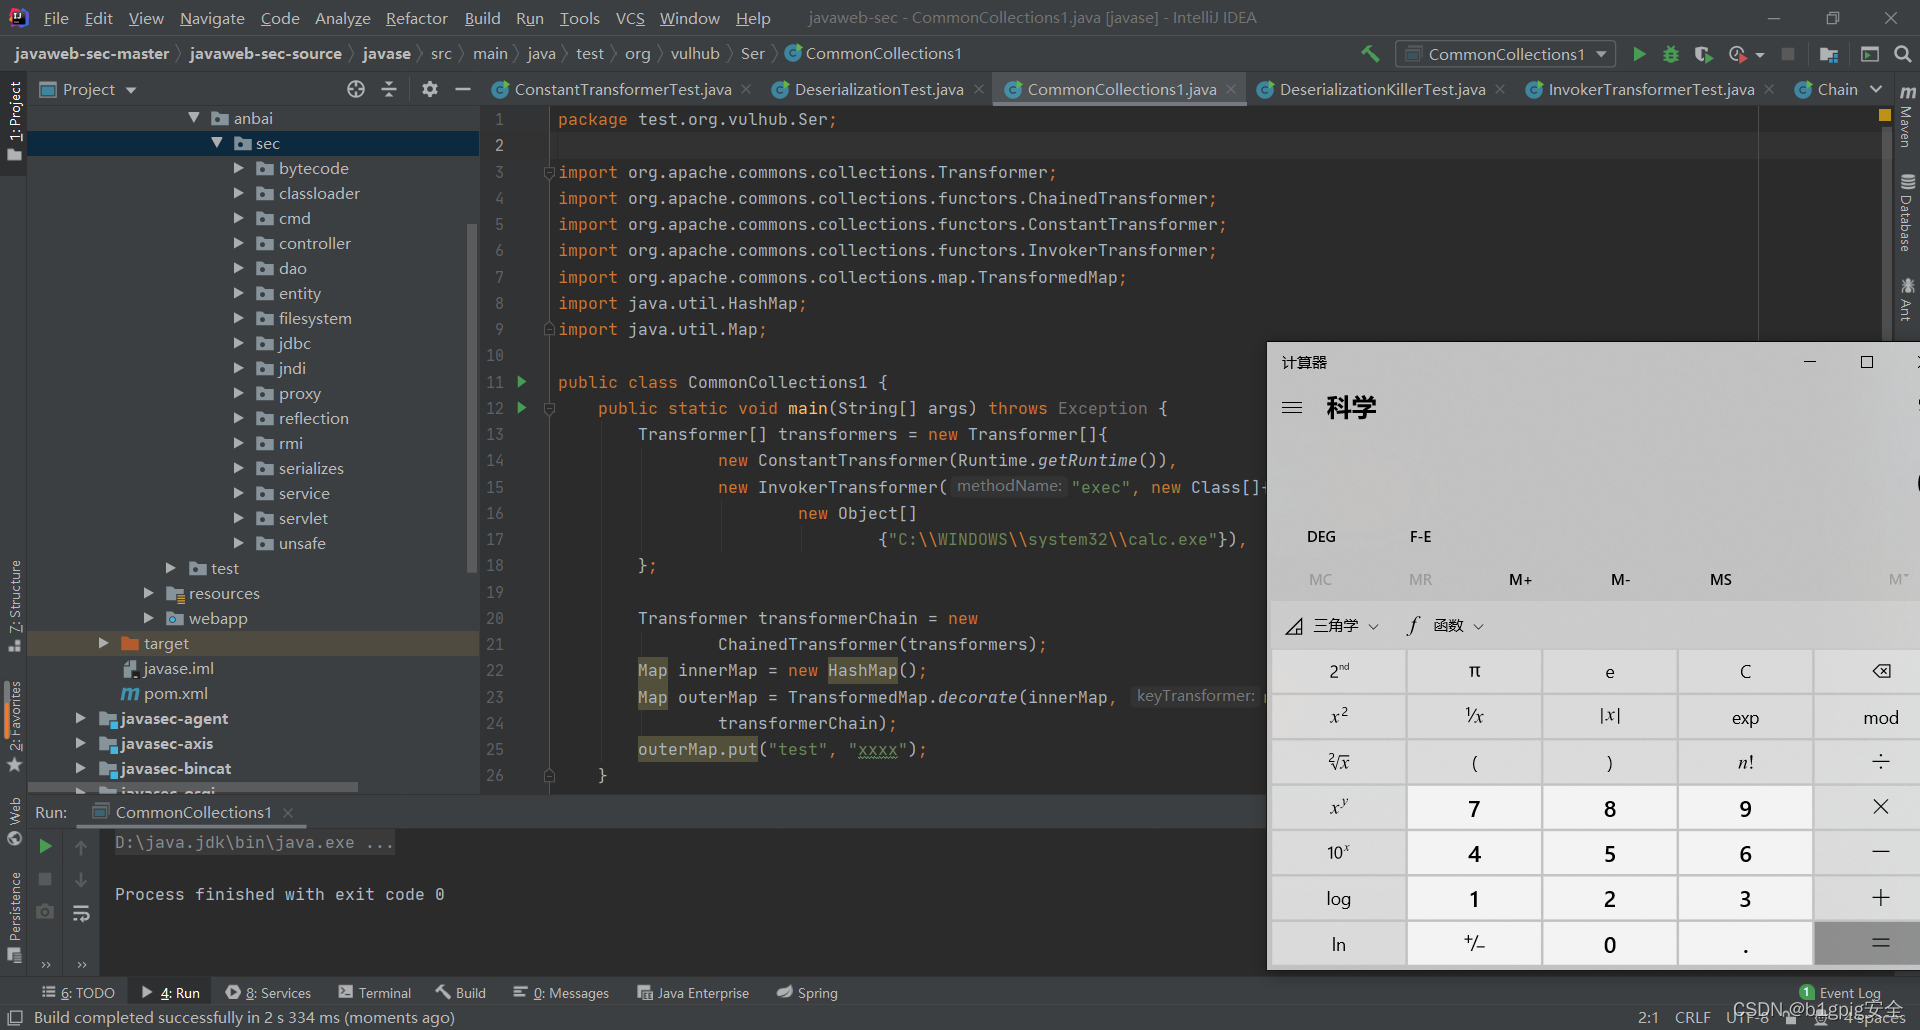The image size is (1920, 1030).
Task: Run with coverage icon in toolbar
Action: point(1704,54)
